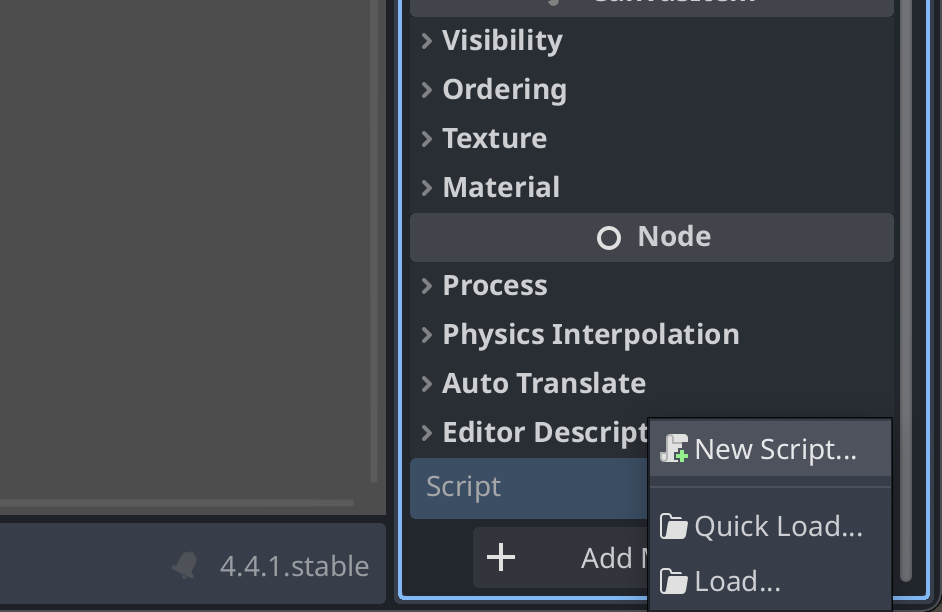Click the notification bell icon
Screen dimensions: 942x612
185,566
